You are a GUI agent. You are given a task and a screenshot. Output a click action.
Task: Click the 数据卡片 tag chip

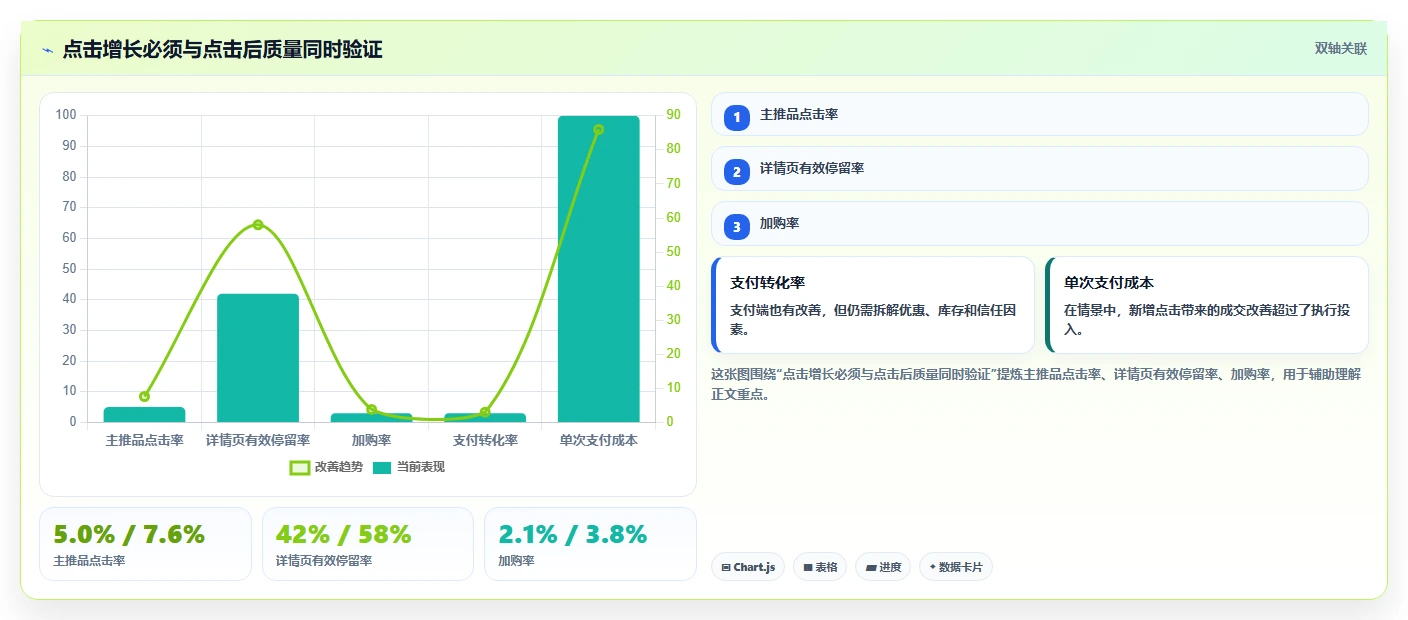(x=956, y=567)
